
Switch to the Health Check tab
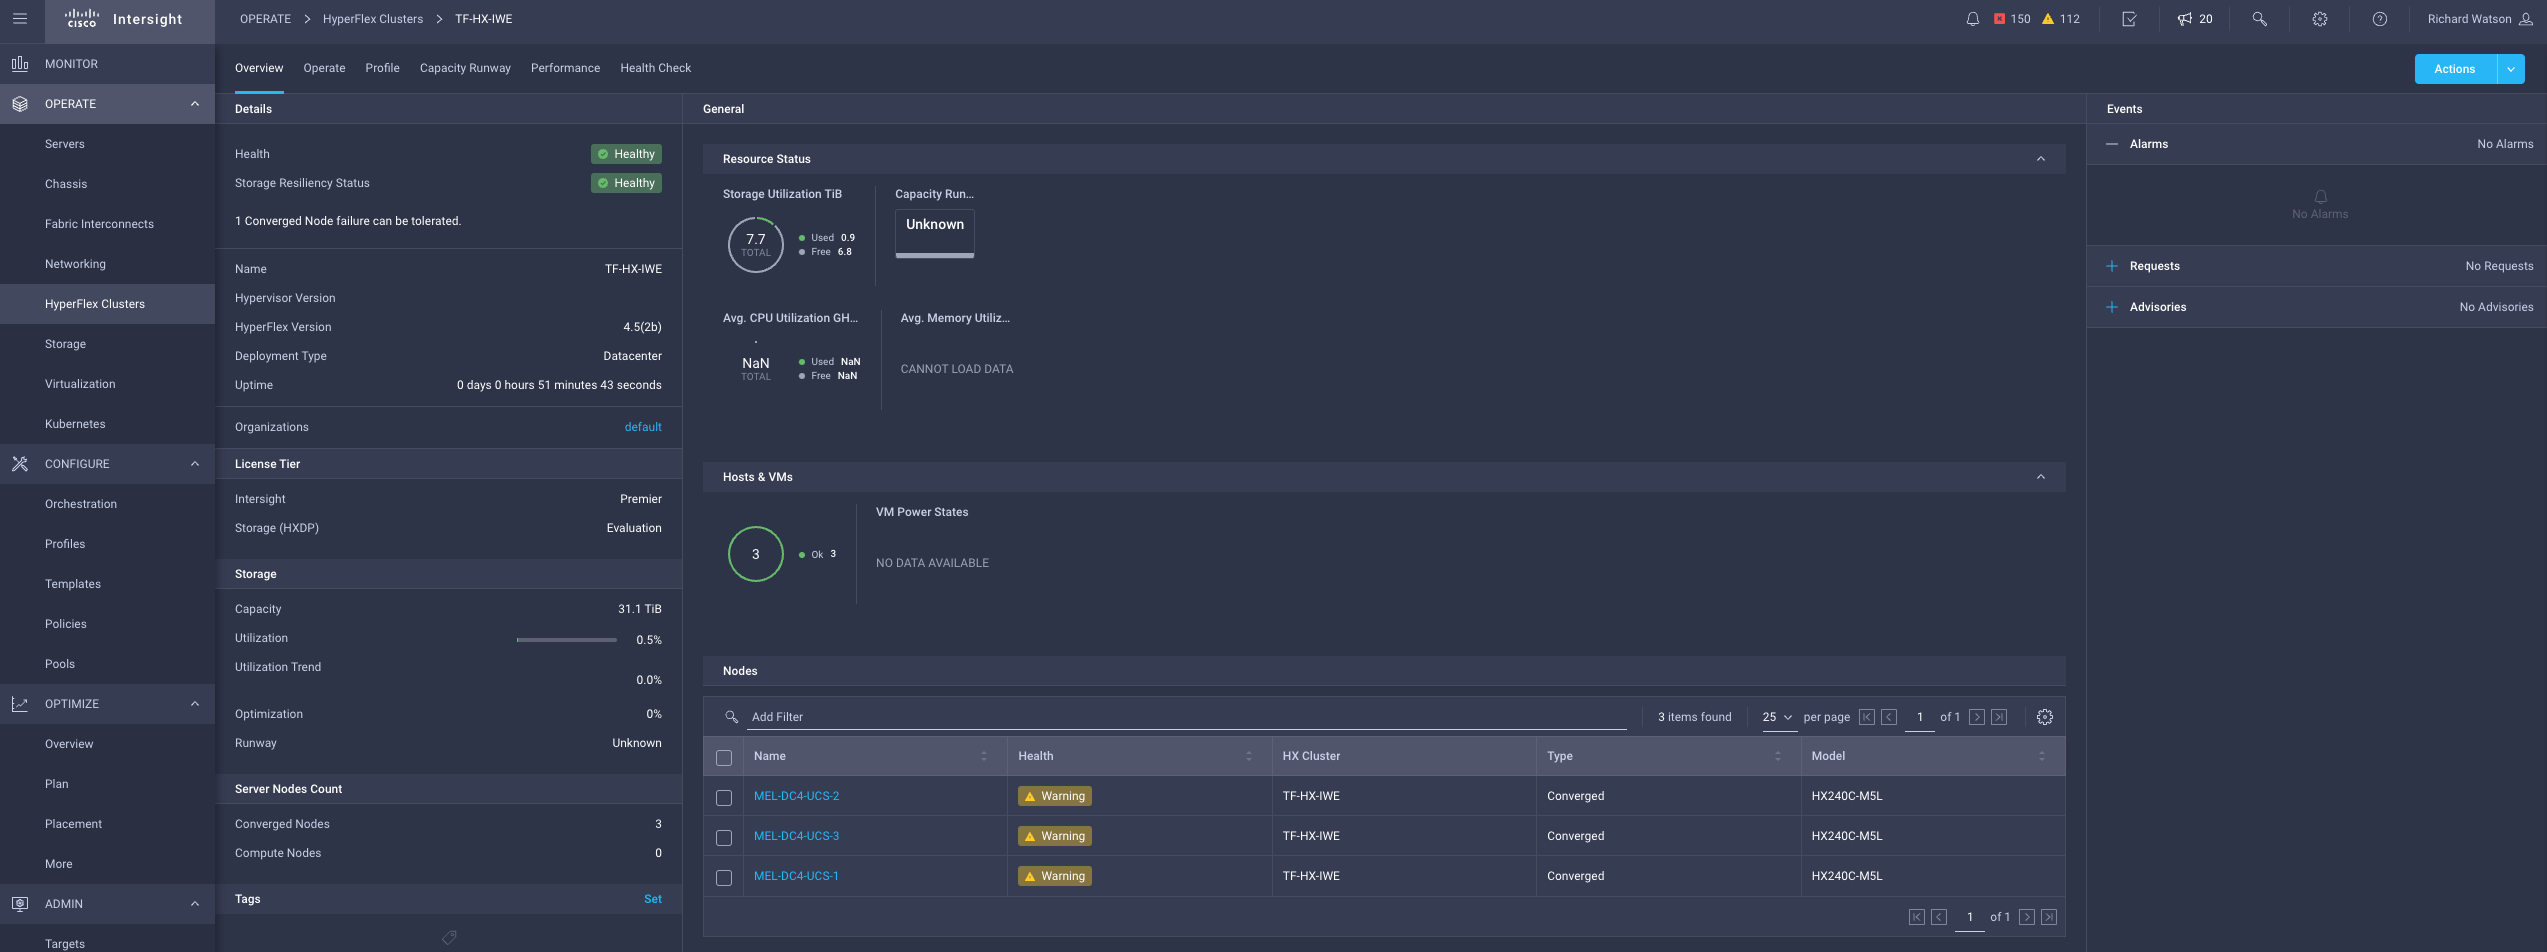(655, 68)
